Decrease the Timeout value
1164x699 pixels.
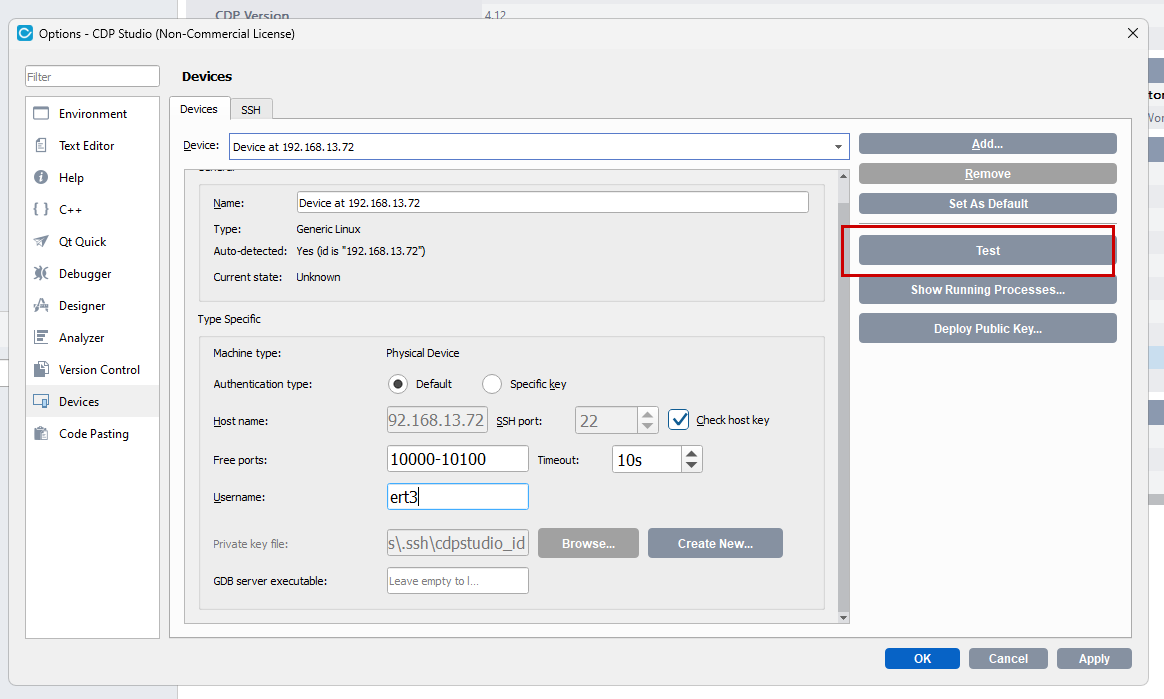pyautogui.click(x=691, y=465)
